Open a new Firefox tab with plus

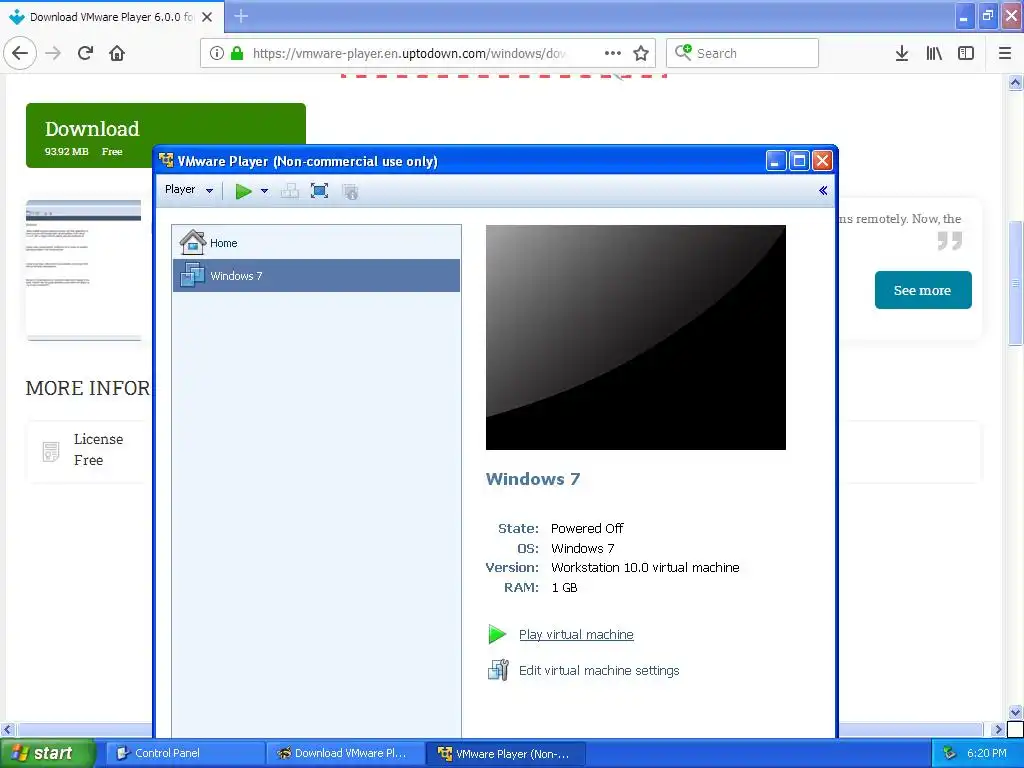click(241, 16)
